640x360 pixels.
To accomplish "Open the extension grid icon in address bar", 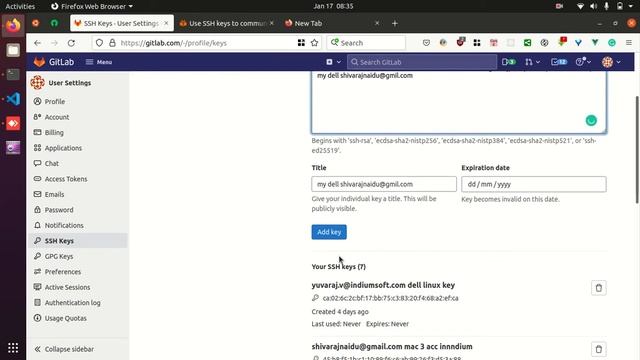I will coord(301,43).
